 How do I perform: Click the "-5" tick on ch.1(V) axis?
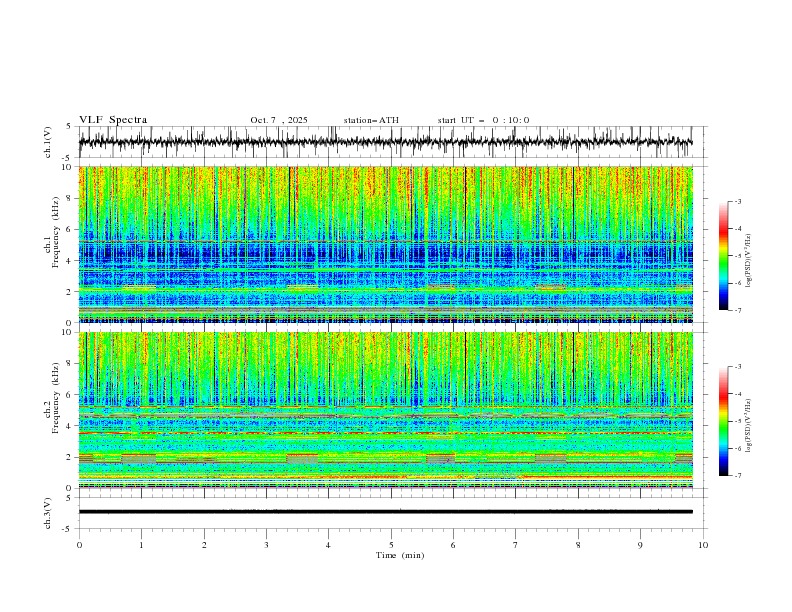pos(68,158)
